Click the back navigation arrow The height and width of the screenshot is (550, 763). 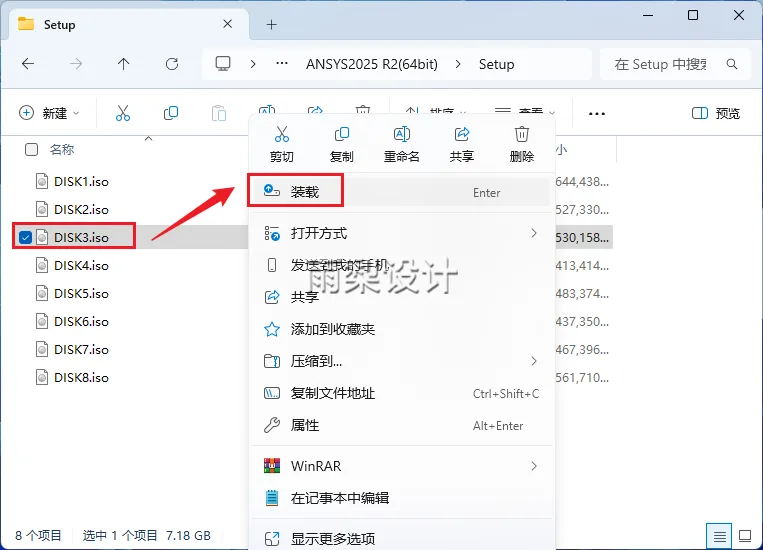tap(28, 64)
